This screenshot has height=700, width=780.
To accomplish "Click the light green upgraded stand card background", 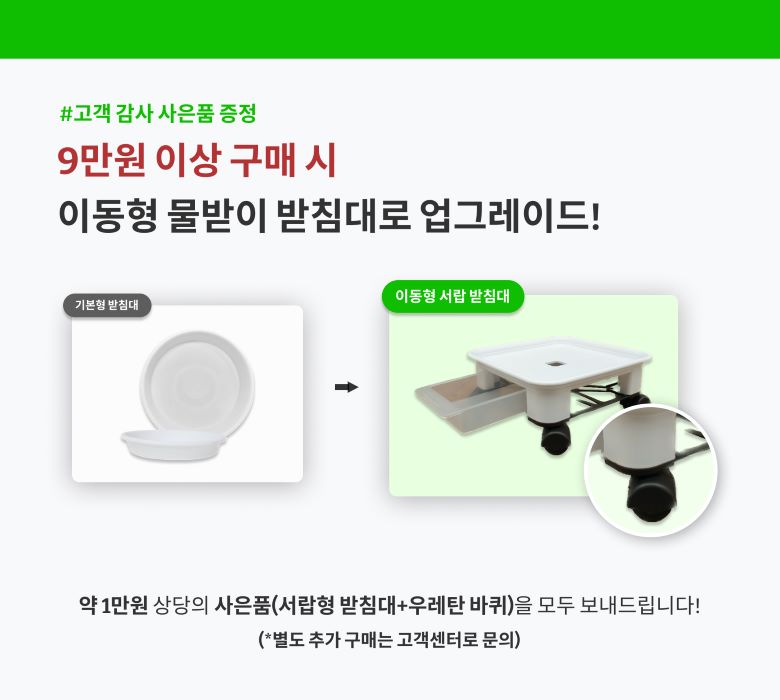I will [533, 396].
